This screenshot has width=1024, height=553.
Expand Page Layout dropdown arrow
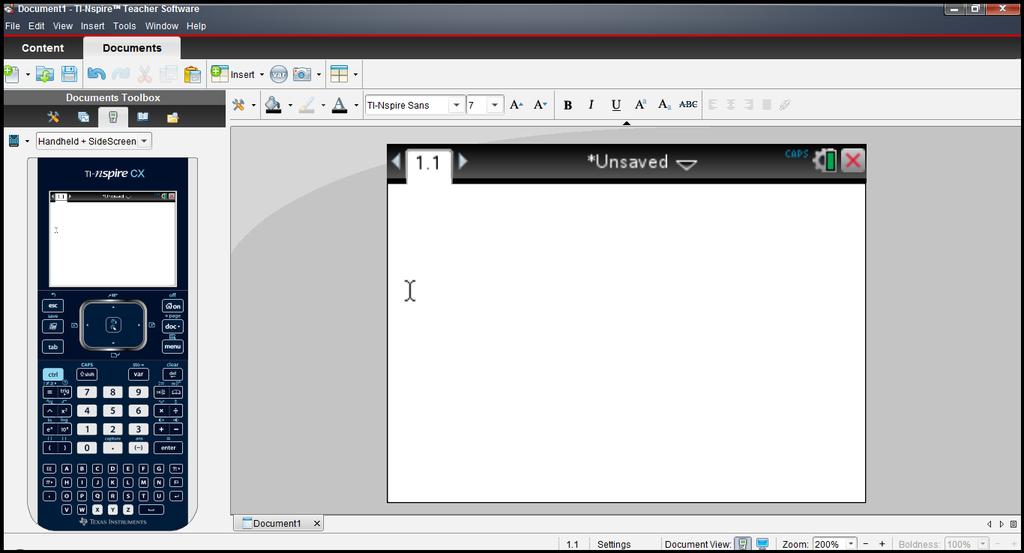pos(355,74)
